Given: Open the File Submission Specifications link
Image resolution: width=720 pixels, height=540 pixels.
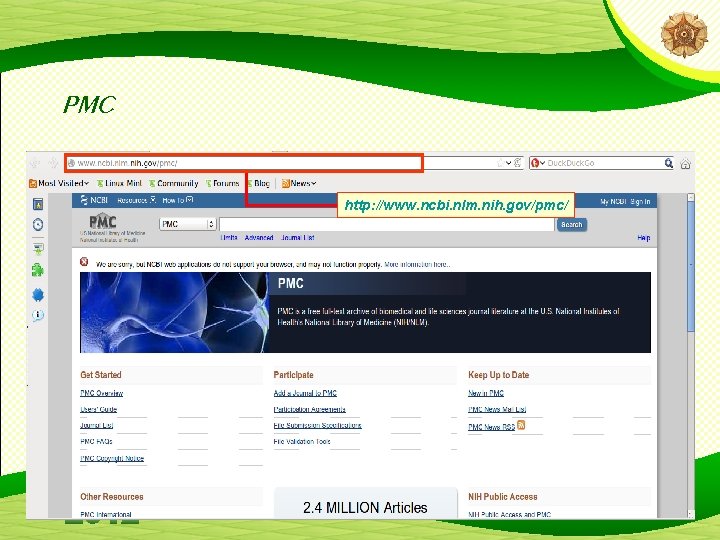Looking at the screenshot, I should [x=318, y=425].
